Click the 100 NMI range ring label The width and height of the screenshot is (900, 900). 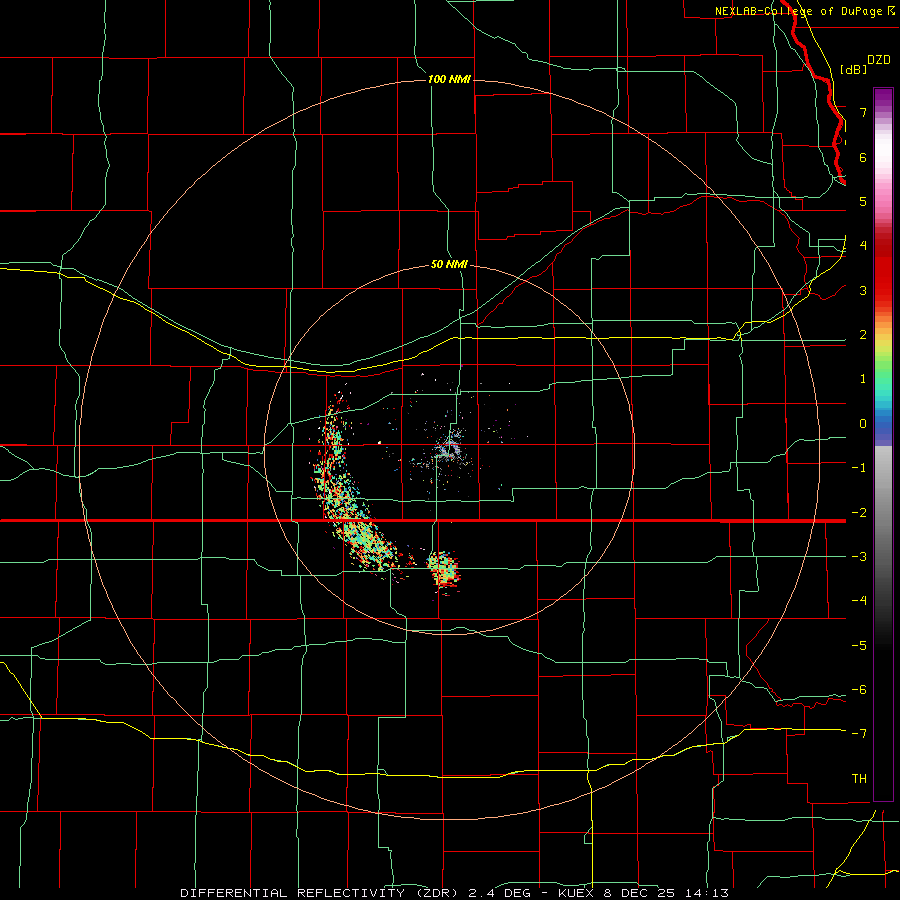(x=449, y=79)
